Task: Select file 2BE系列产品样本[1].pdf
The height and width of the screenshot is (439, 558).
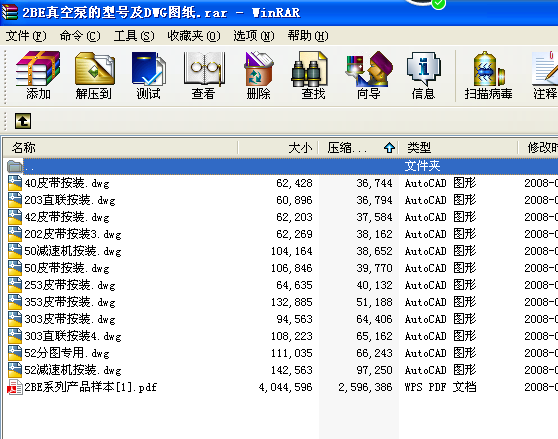Action: point(90,387)
